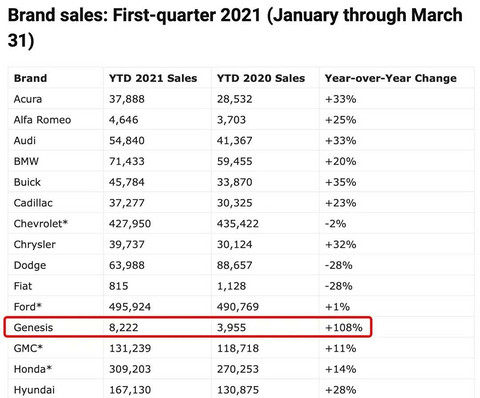This screenshot has height=398, width=480.
Task: Click the YTD 2021 Sales header
Action: tap(153, 78)
